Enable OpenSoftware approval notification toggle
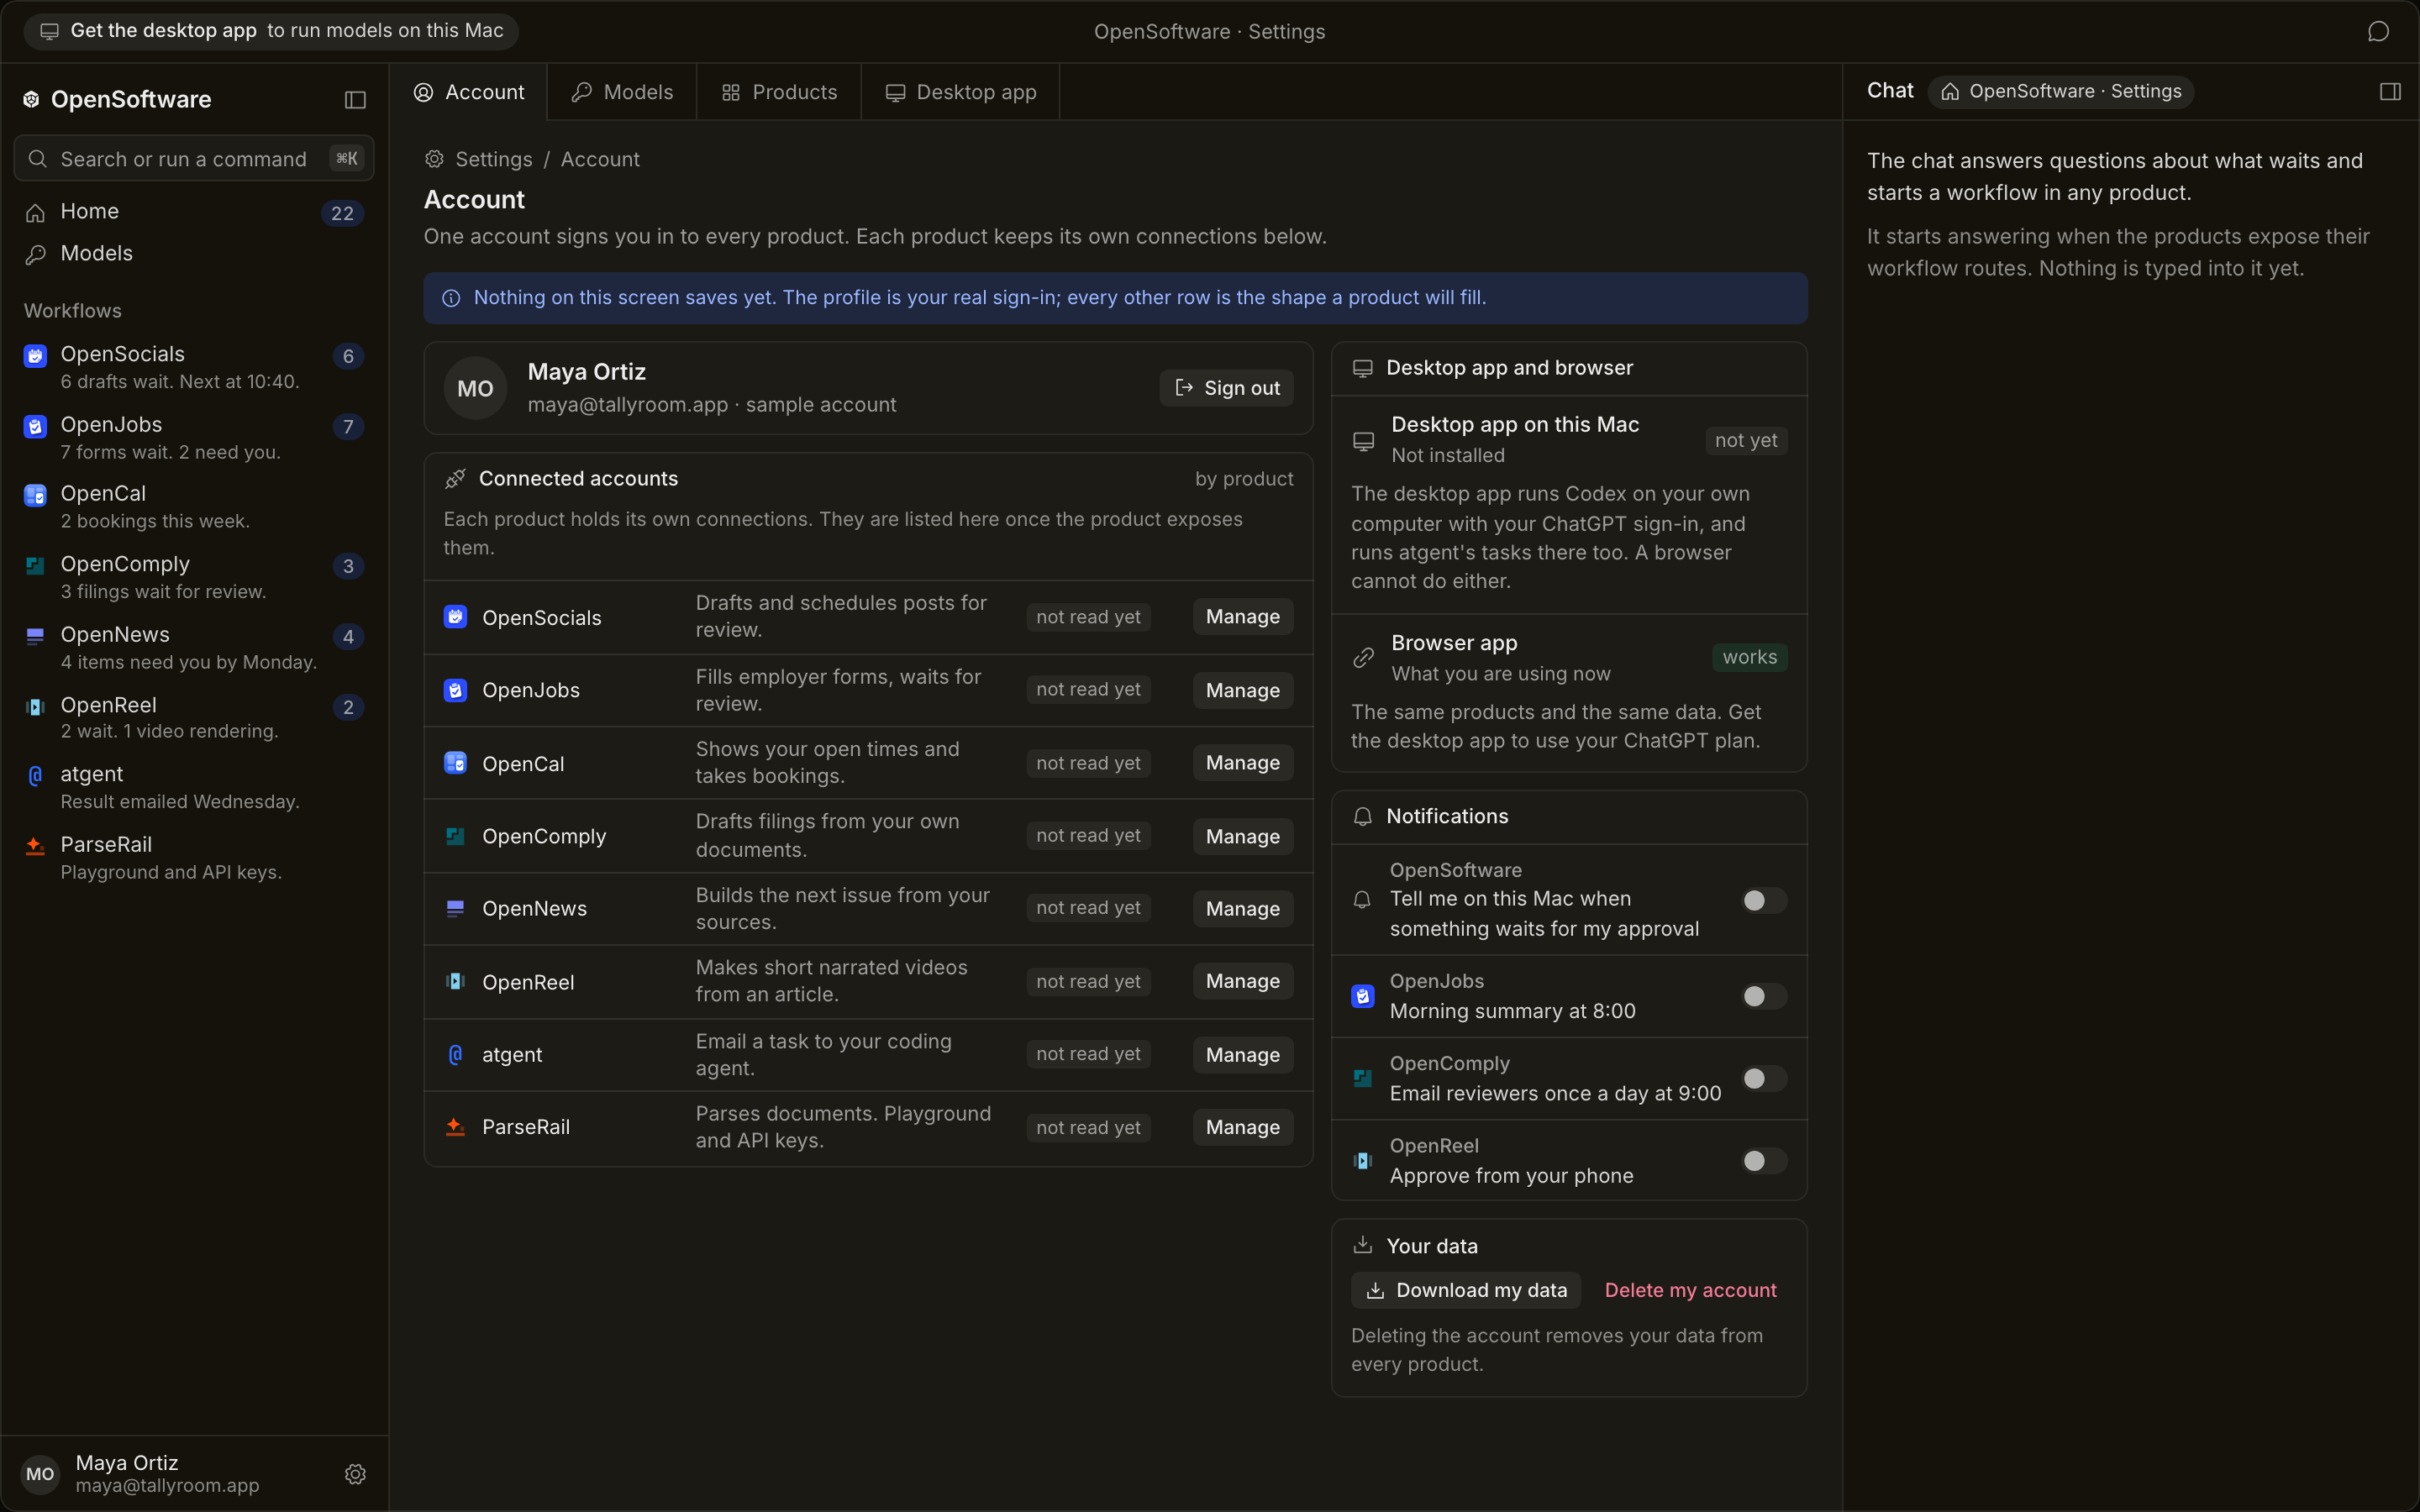 1763,900
